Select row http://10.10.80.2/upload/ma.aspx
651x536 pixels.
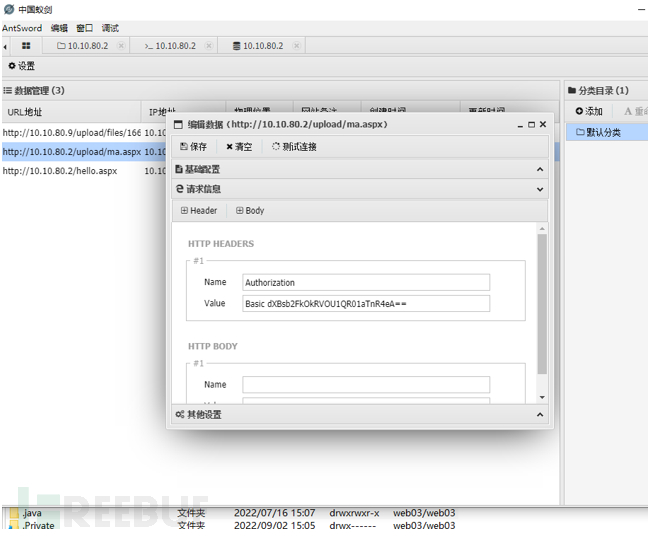84,152
